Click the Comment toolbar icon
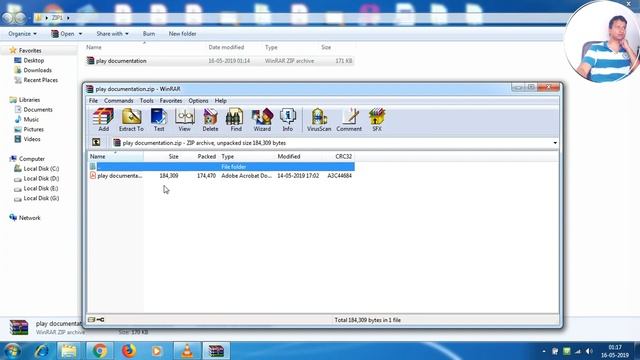Screen dimensions: 640x360 click(349, 120)
